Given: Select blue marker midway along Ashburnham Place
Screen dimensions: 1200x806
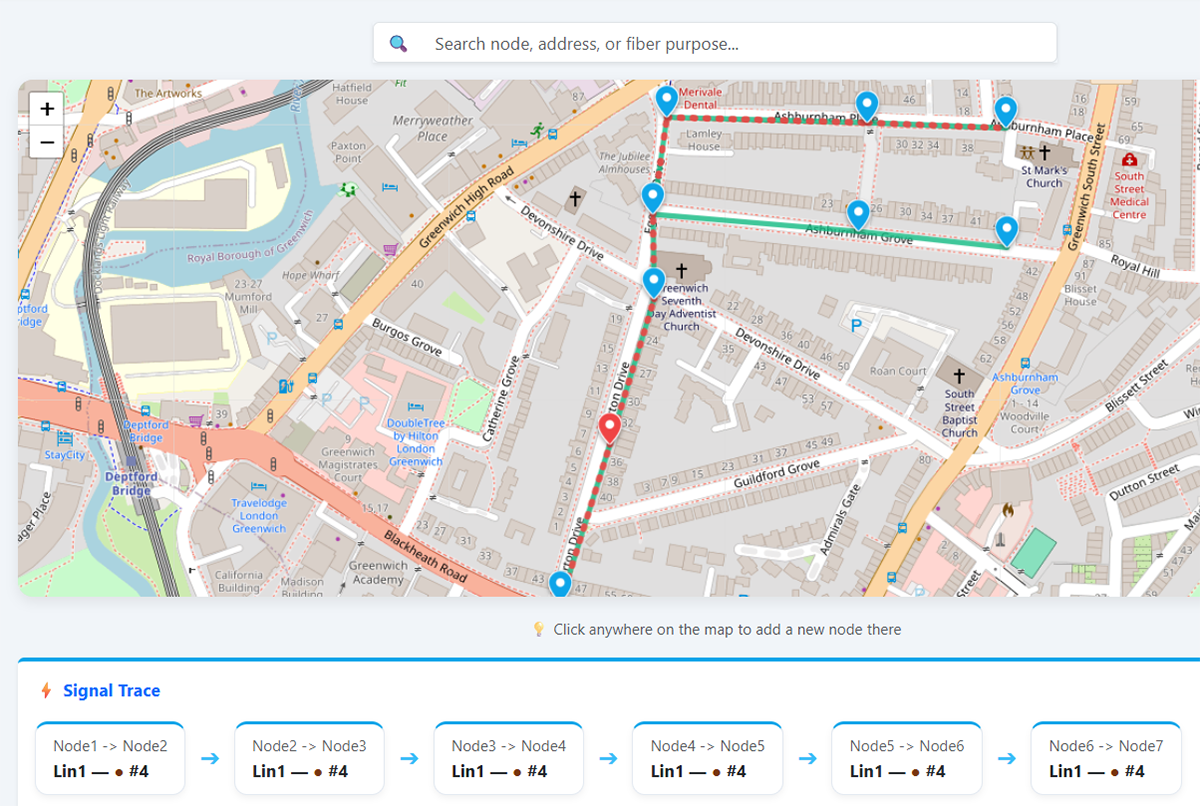Looking at the screenshot, I should coord(867,106).
